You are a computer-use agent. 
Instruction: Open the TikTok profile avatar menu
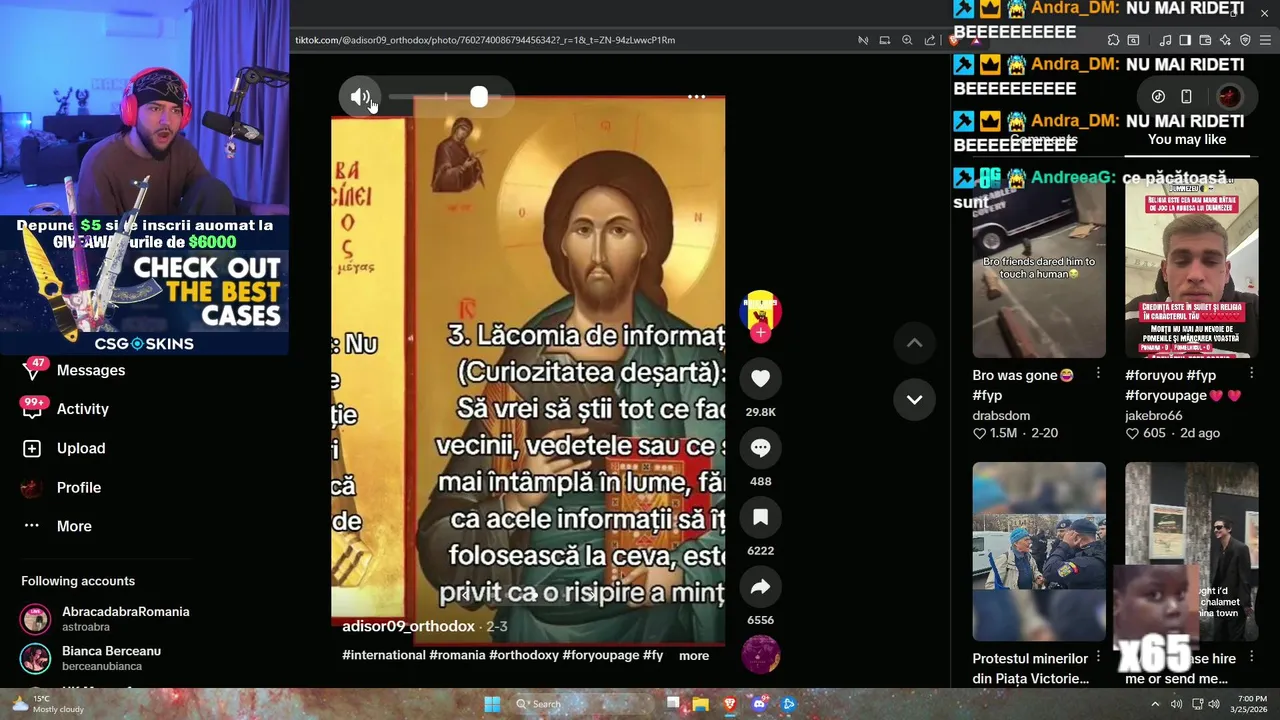(x=1229, y=96)
